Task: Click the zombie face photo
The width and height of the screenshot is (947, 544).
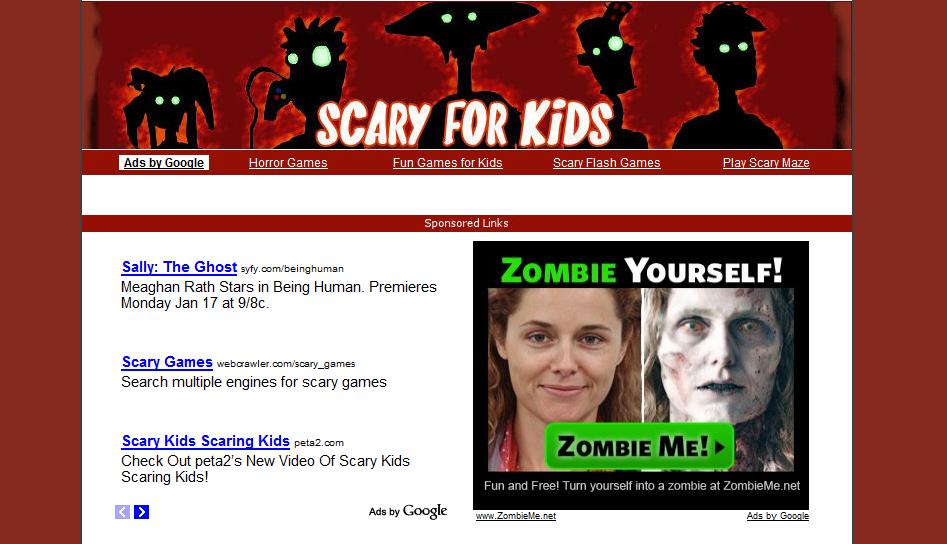Action: coord(719,355)
